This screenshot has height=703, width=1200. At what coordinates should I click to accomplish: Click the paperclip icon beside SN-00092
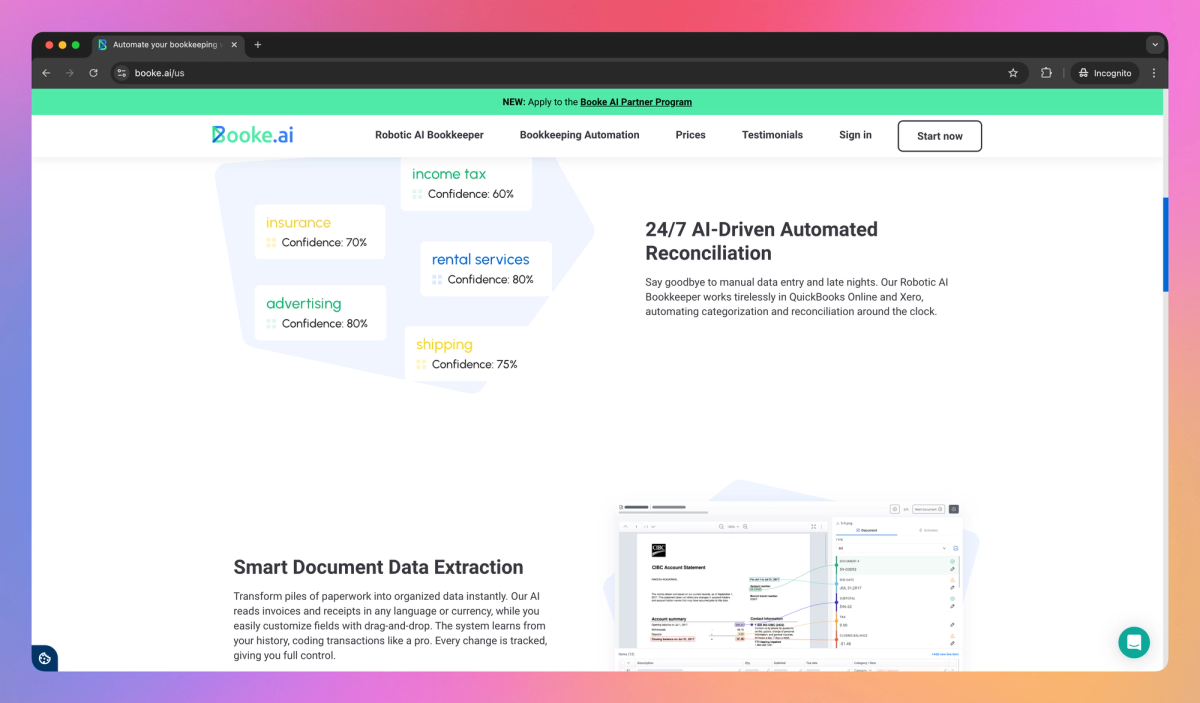(952, 570)
